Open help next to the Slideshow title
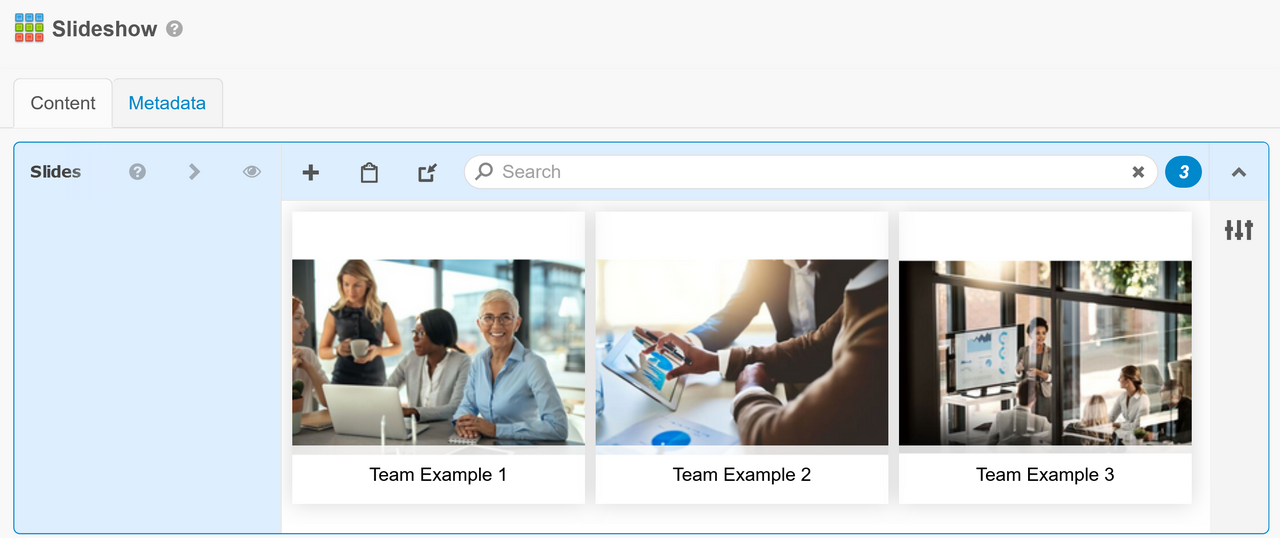The image size is (1280, 538). (174, 29)
